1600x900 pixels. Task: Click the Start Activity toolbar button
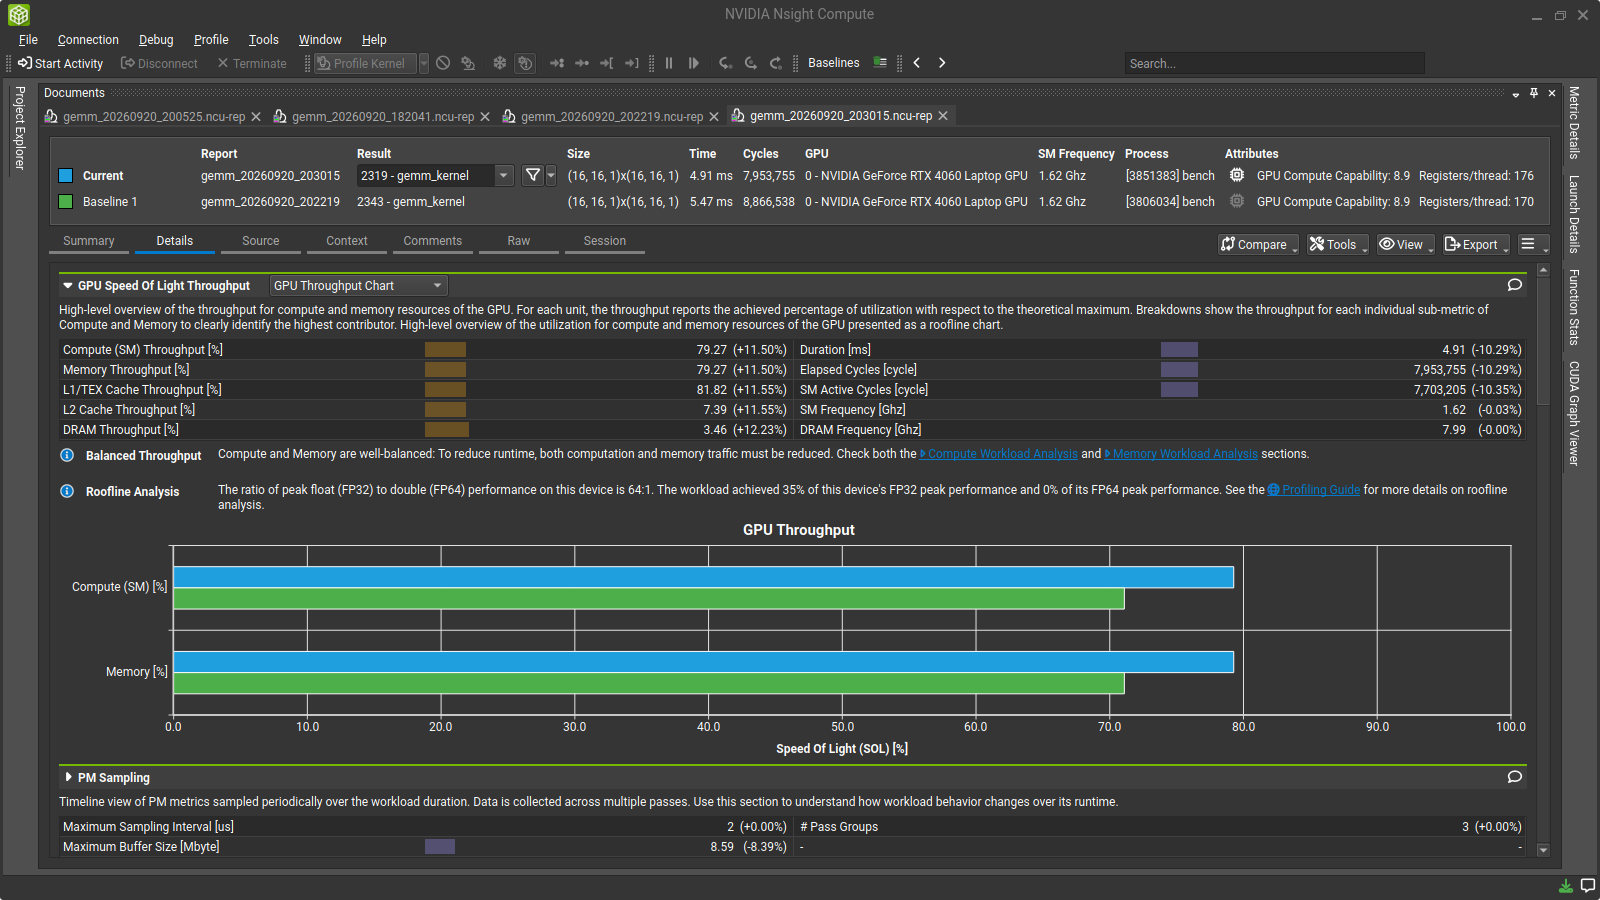[60, 63]
